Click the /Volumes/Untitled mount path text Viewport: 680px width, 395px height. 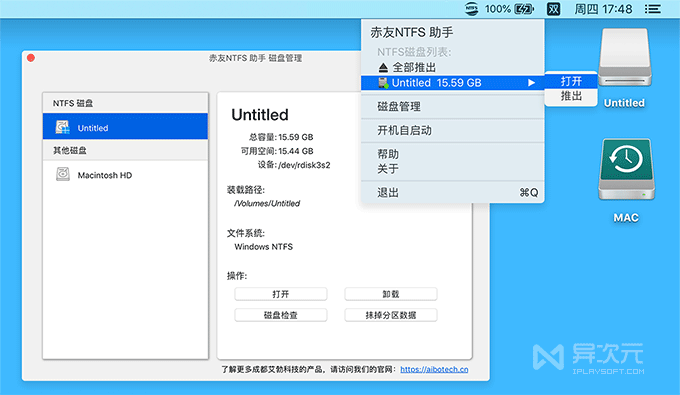pos(267,203)
